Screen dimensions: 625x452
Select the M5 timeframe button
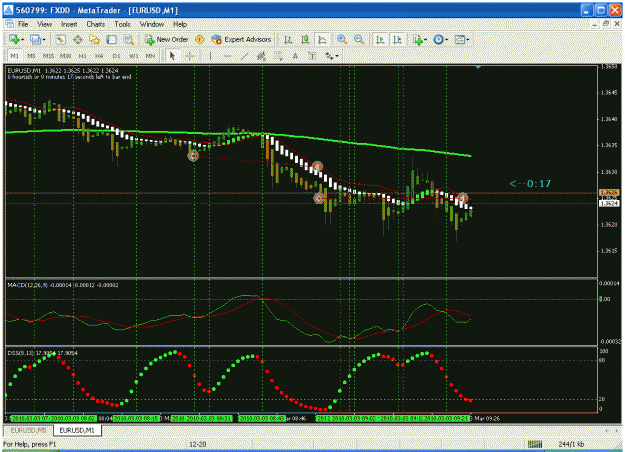[x=31, y=56]
